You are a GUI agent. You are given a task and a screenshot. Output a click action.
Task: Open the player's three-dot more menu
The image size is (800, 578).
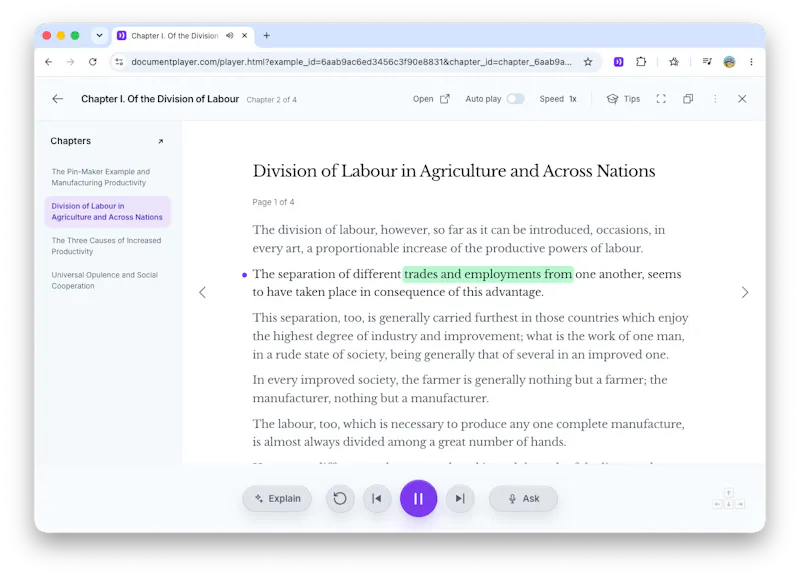[715, 99]
